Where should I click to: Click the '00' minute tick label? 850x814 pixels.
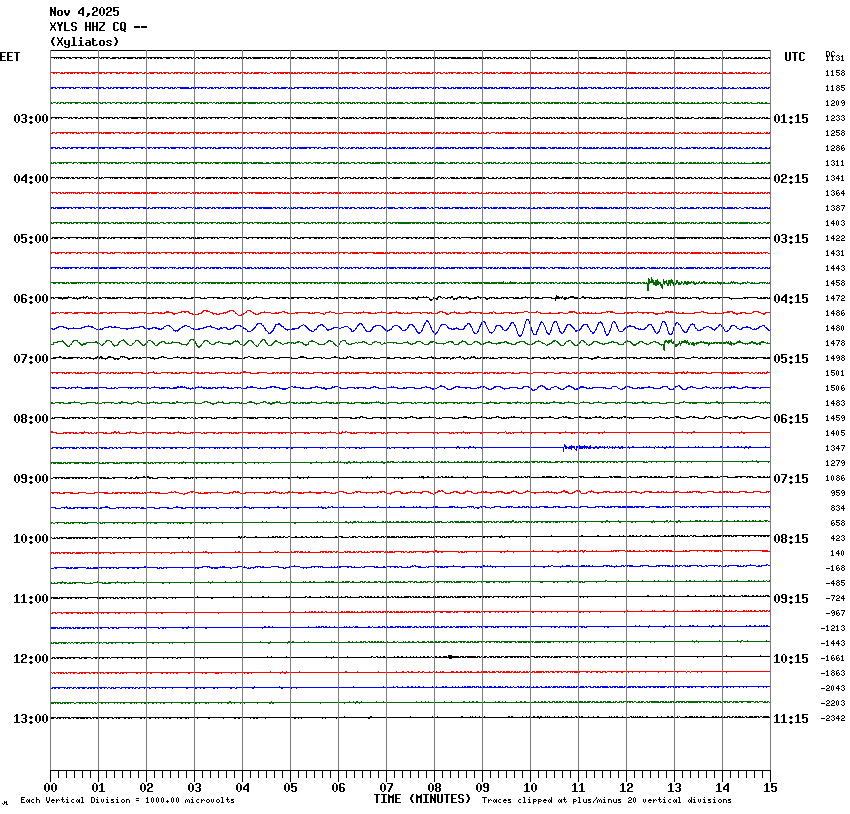(51, 788)
